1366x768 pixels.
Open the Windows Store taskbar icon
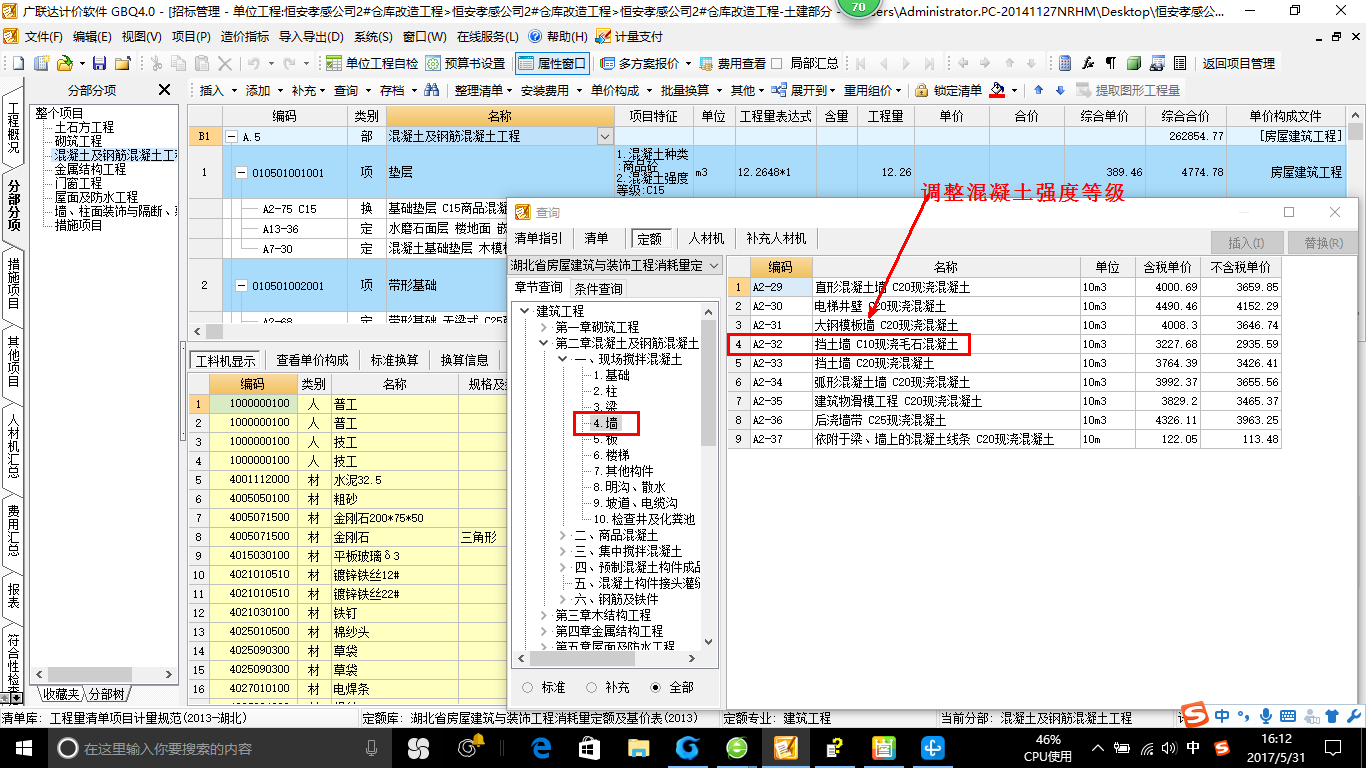click(x=589, y=747)
